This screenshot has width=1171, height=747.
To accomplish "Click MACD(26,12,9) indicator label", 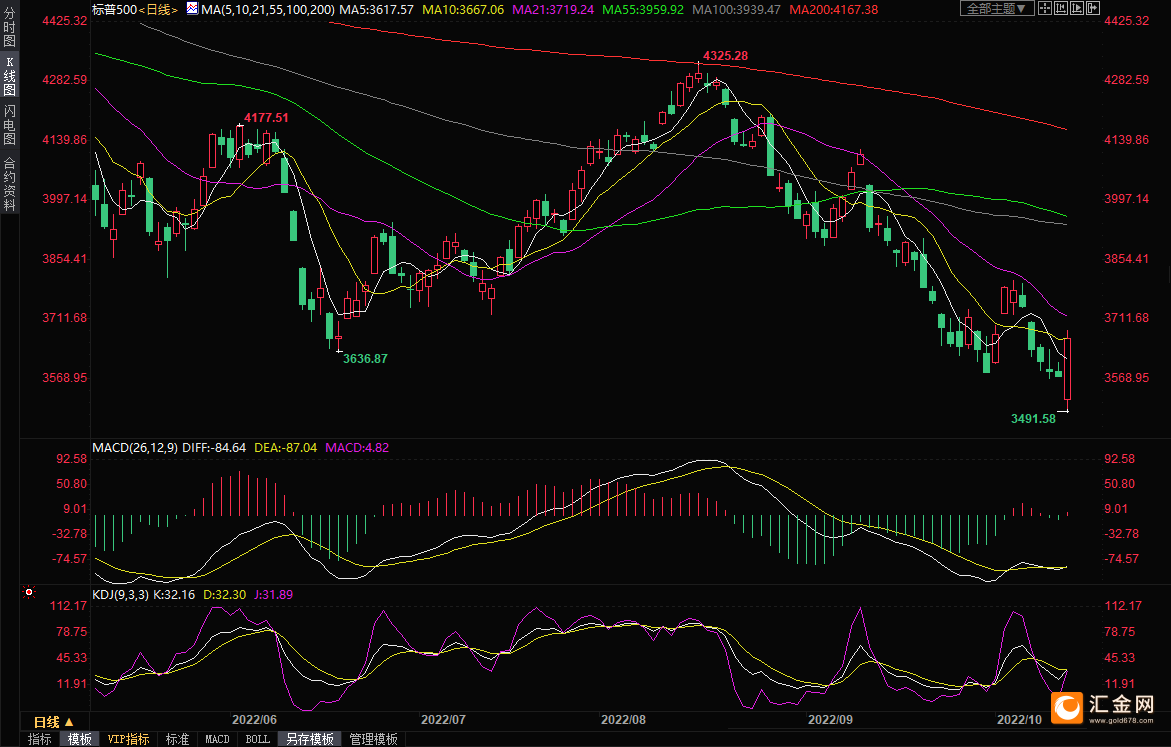I will pos(135,447).
